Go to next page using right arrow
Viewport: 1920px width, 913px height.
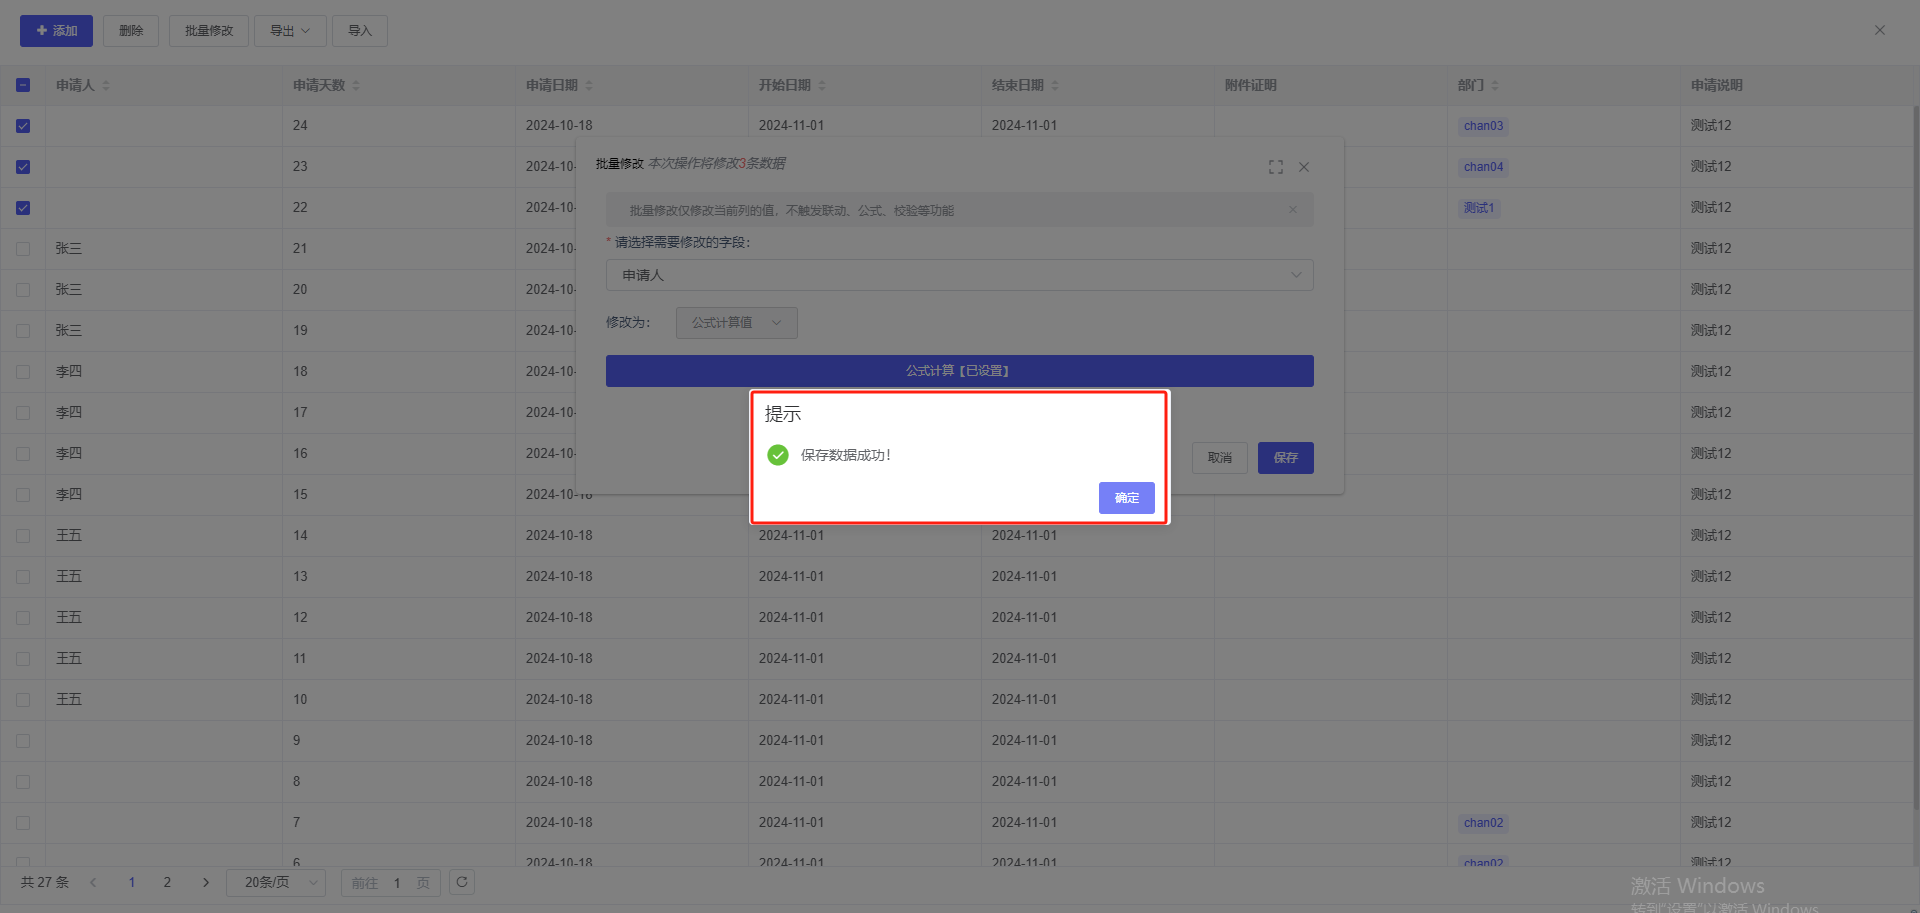206,882
